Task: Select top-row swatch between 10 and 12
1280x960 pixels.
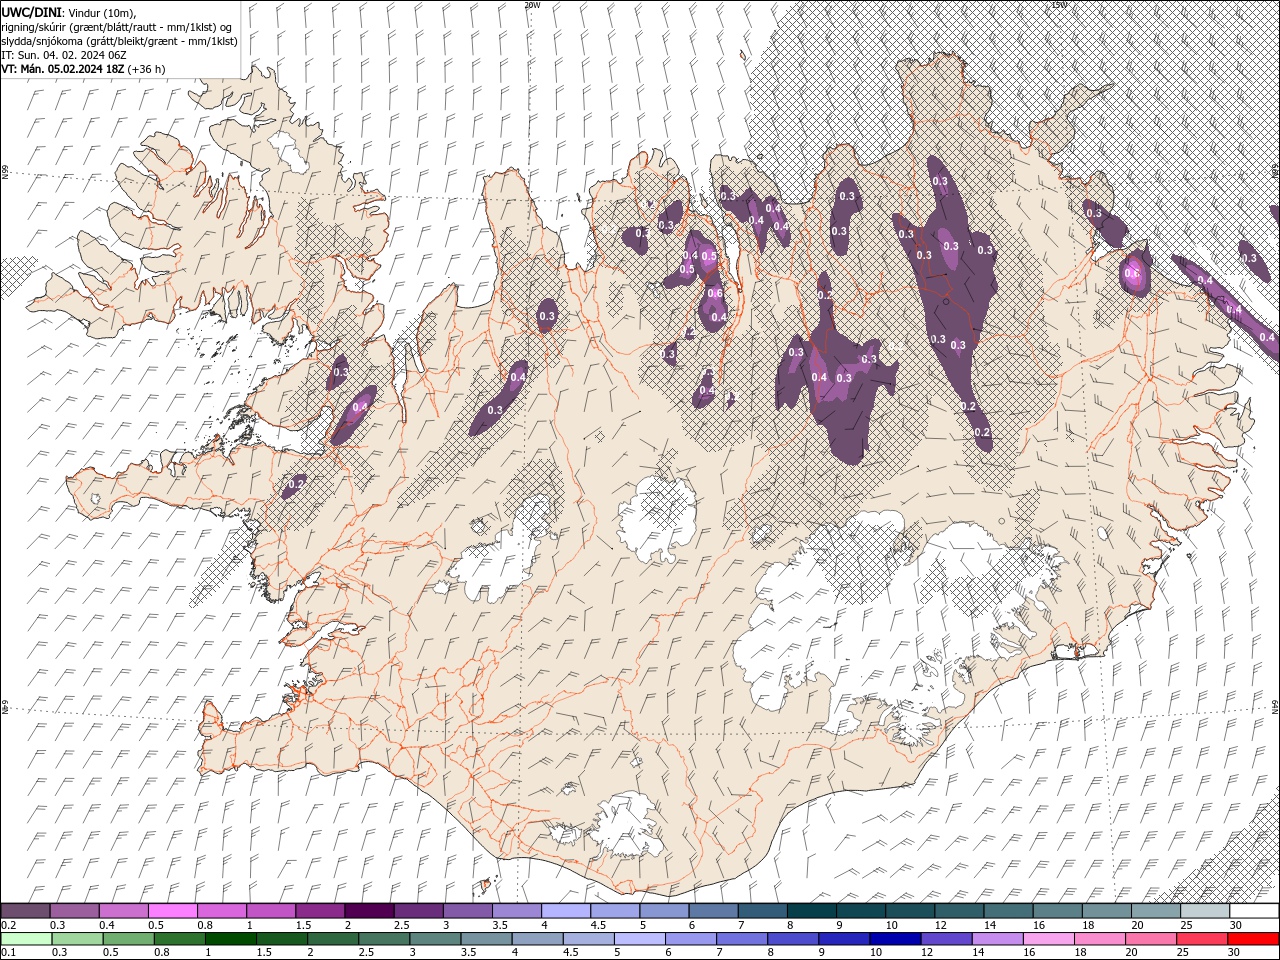Action: pyautogui.click(x=910, y=911)
